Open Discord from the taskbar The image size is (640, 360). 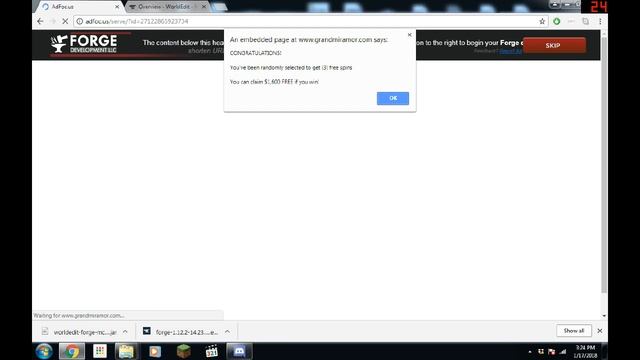pos(239,351)
